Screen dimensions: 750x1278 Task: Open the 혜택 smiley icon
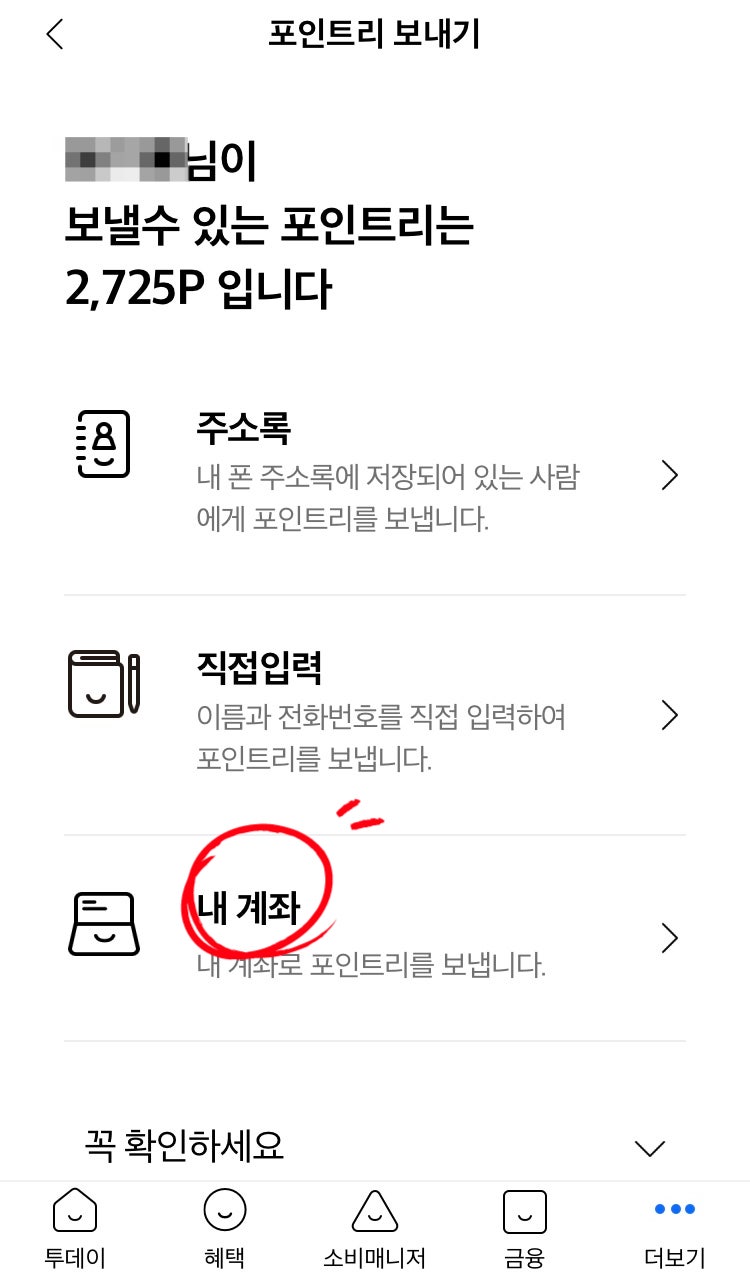[225, 1211]
